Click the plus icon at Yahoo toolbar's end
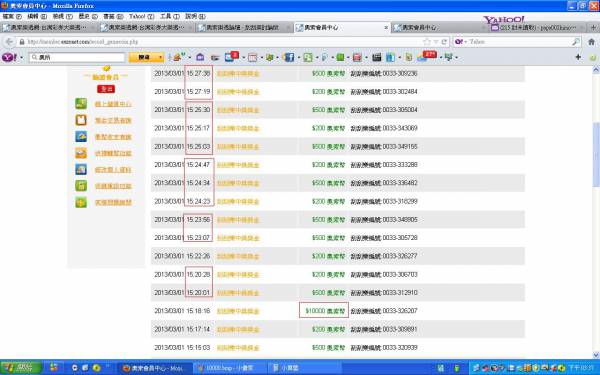The width and height of the screenshot is (600, 375). [578, 57]
